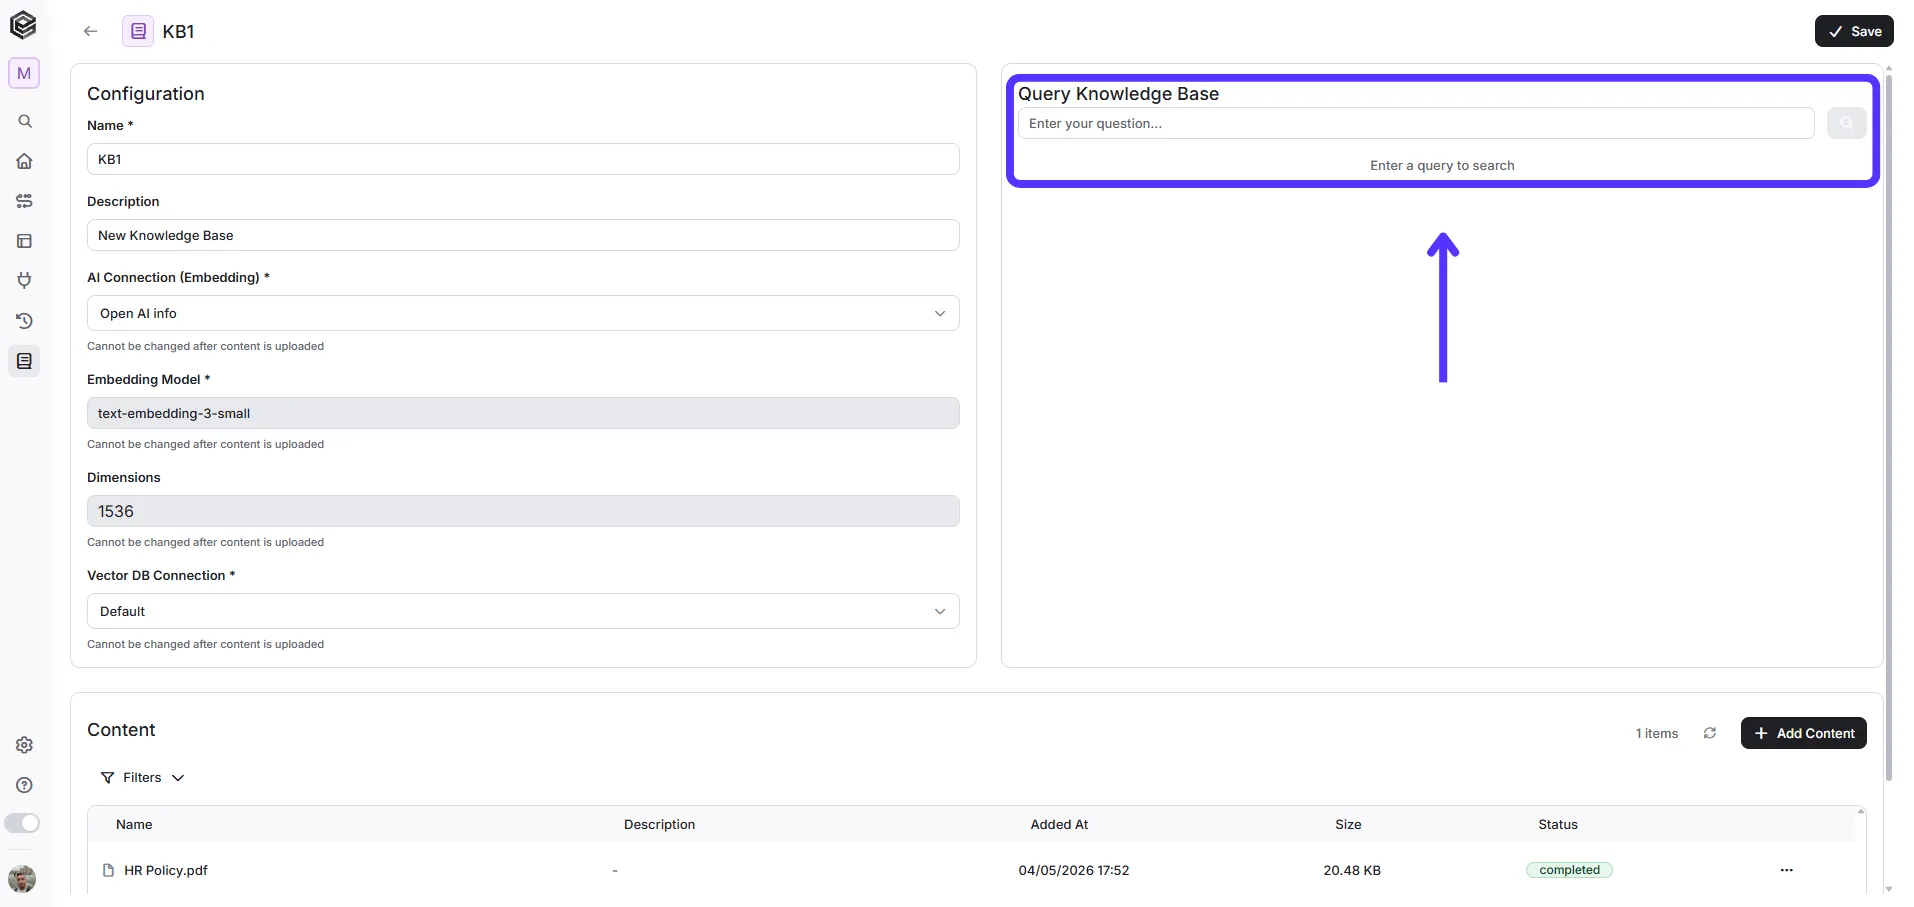Image resolution: width=1914 pixels, height=907 pixels.
Task: Go back using the left arrow
Action: tap(91, 31)
